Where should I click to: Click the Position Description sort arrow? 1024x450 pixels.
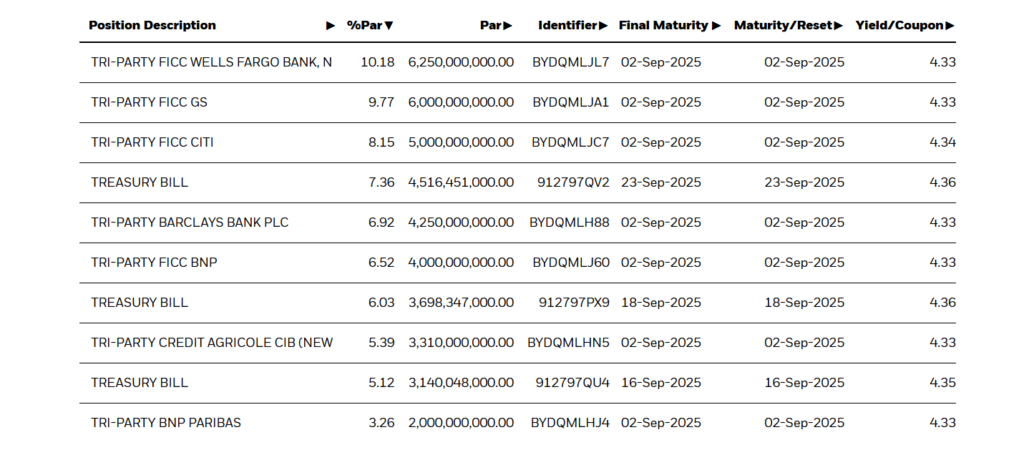click(331, 25)
